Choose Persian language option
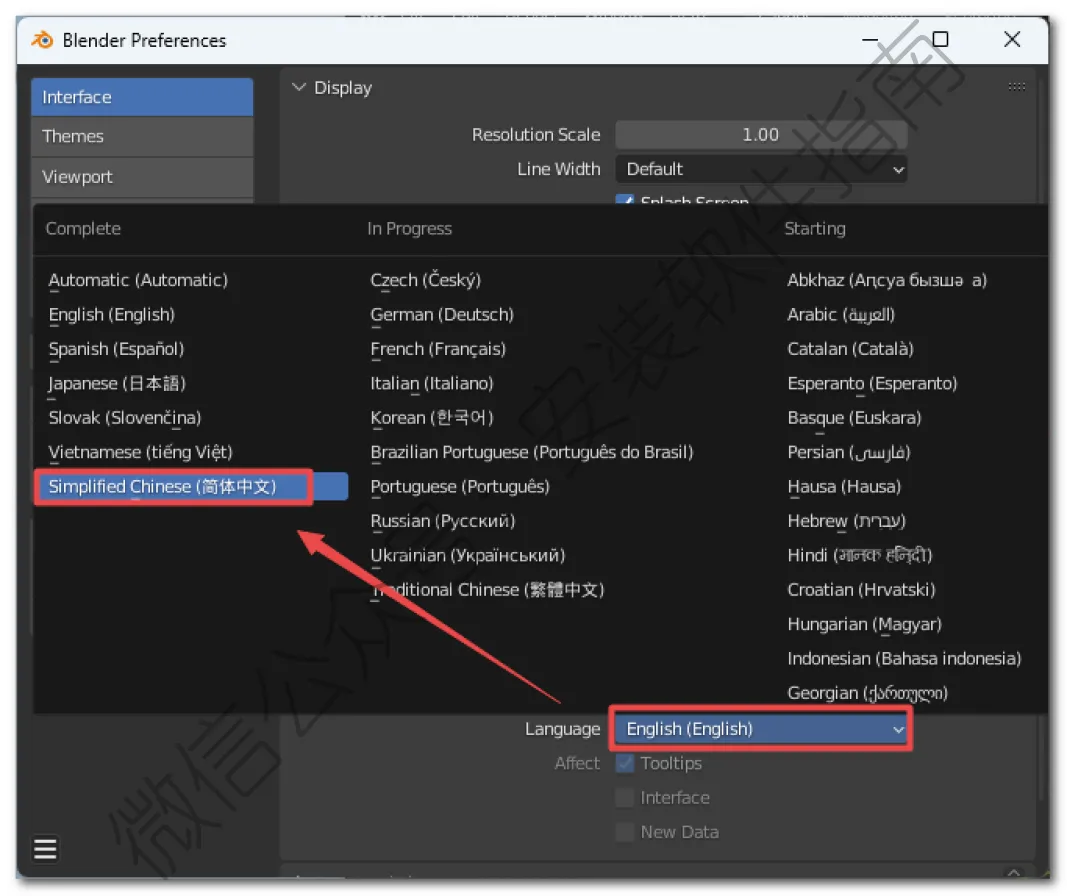1067x896 pixels. 849,452
